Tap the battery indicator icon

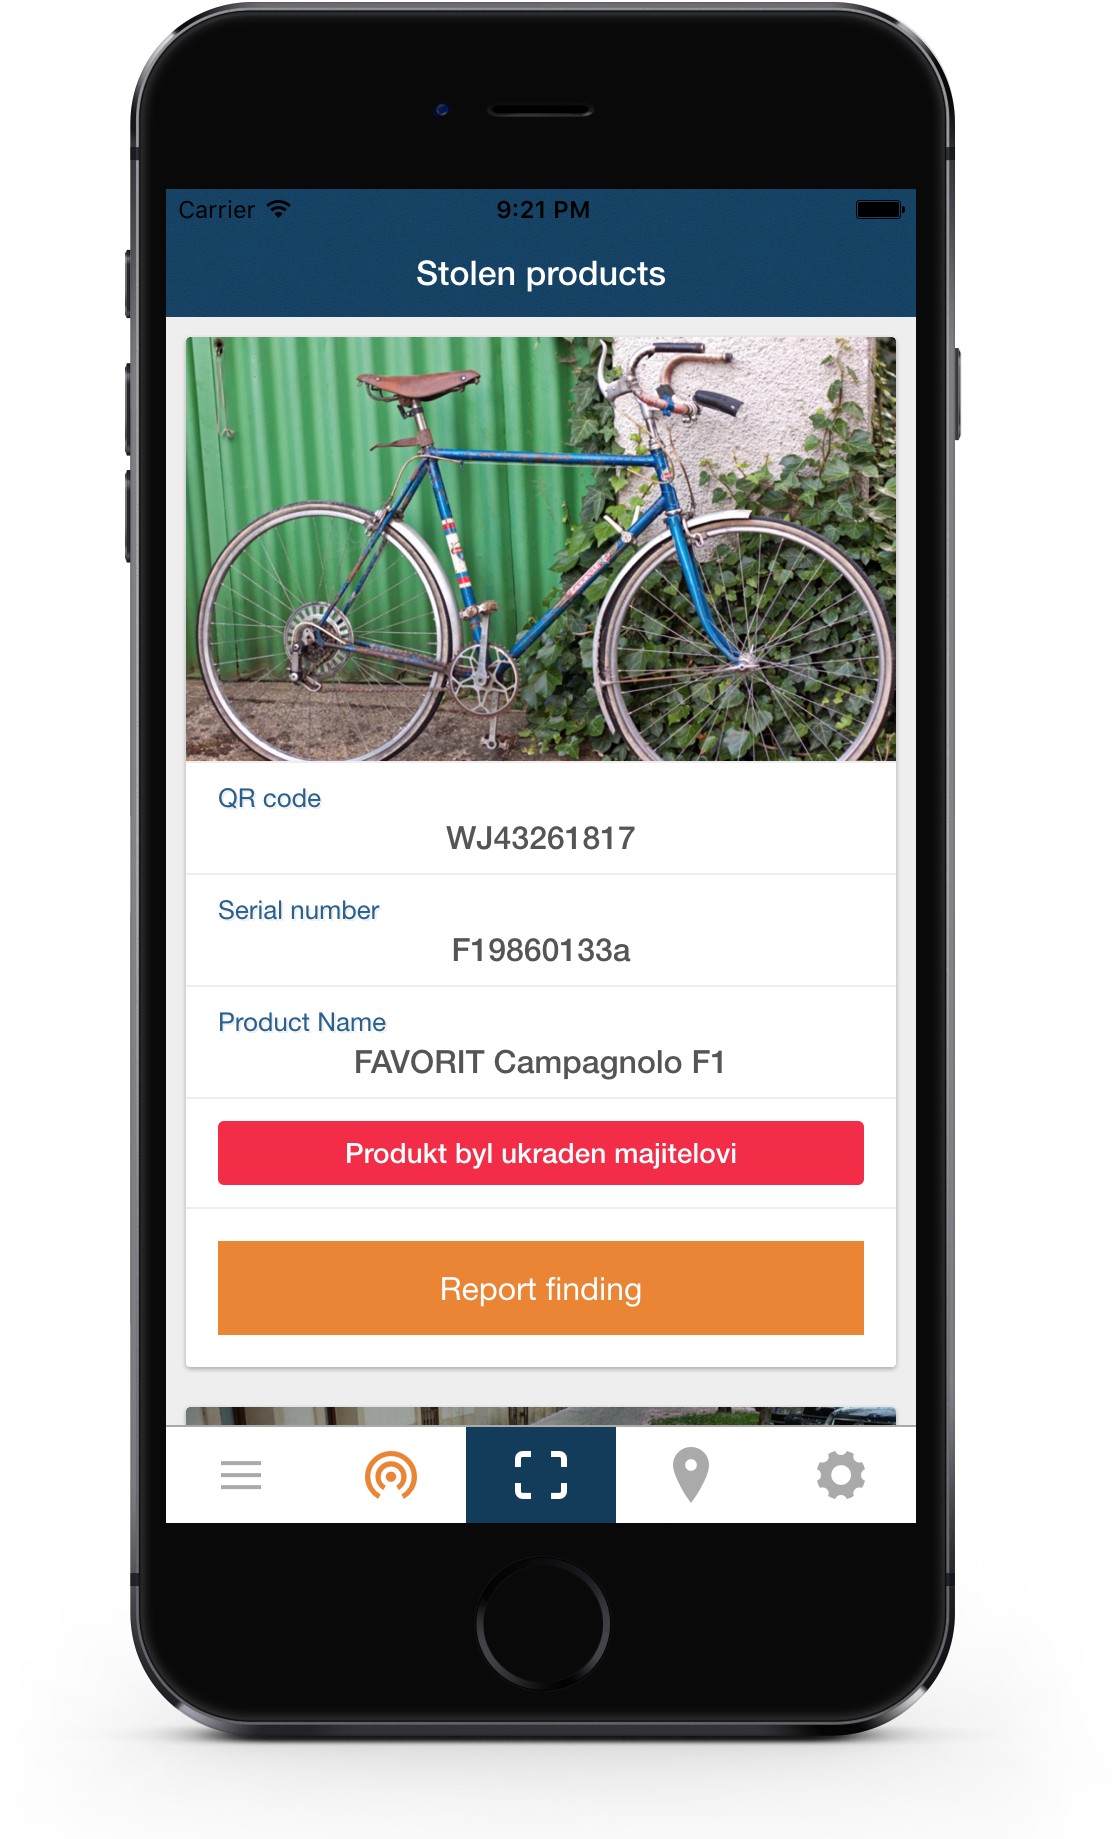[x=880, y=209]
